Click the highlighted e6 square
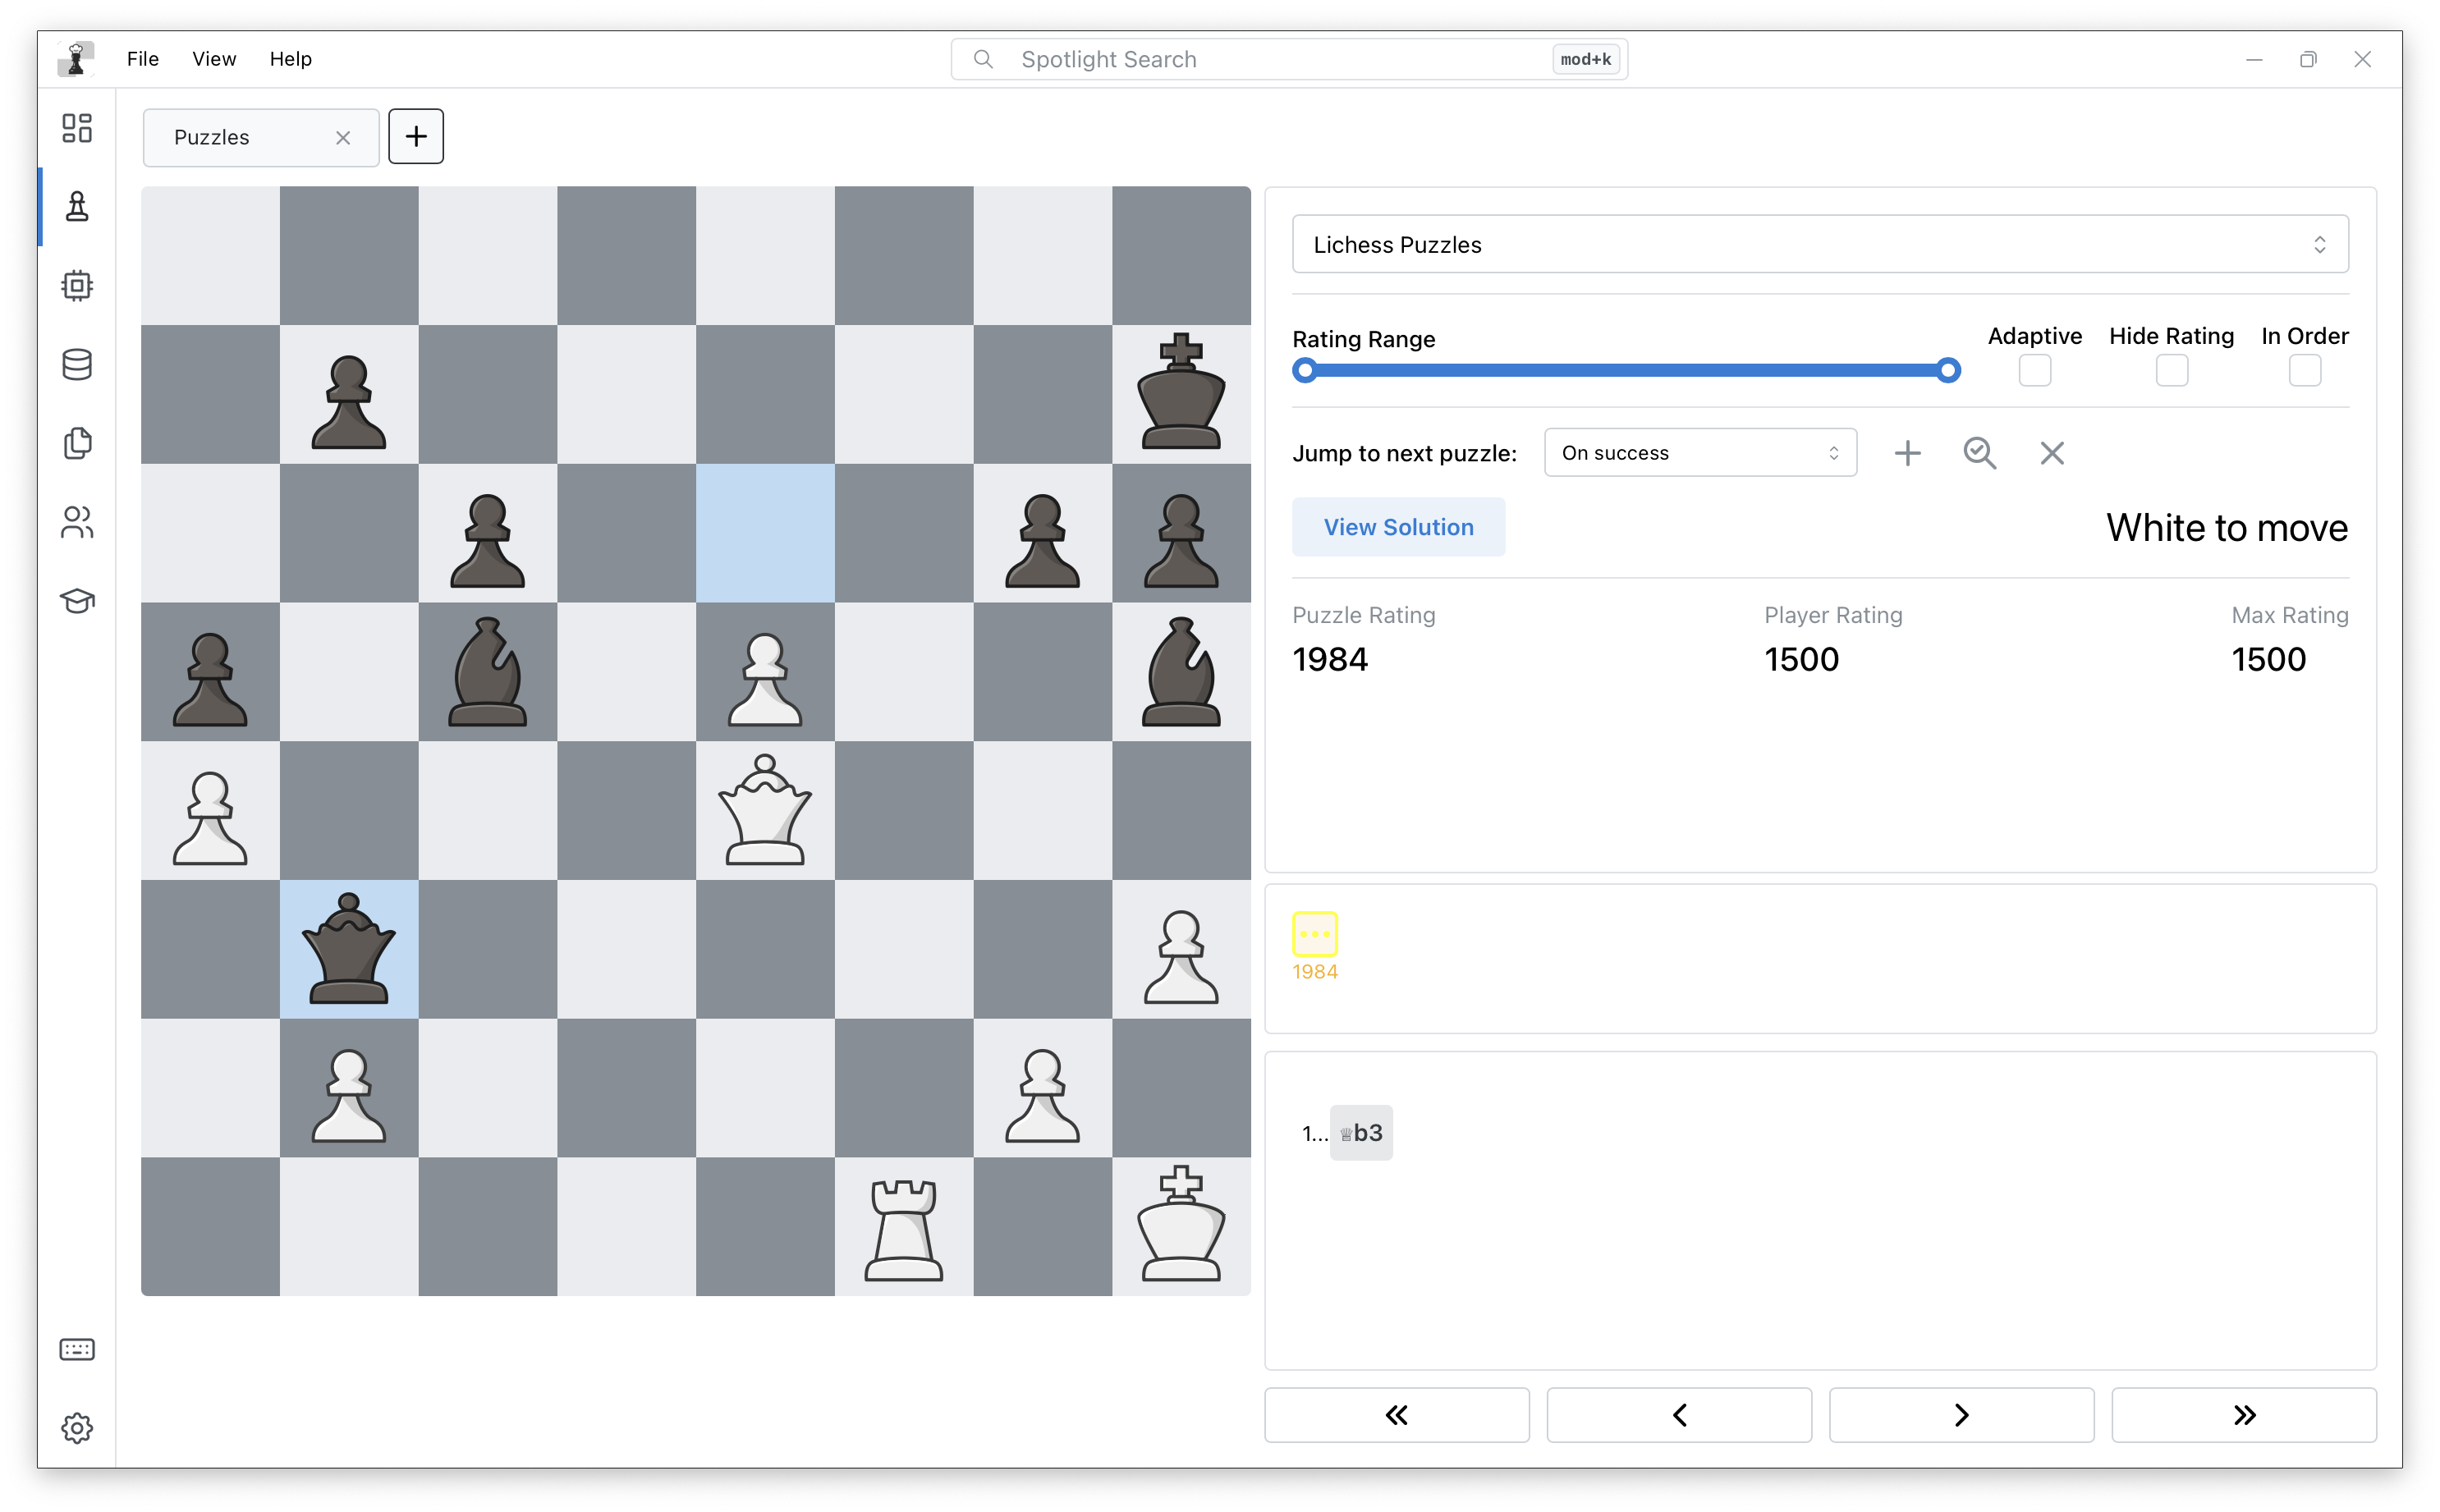 click(x=765, y=533)
